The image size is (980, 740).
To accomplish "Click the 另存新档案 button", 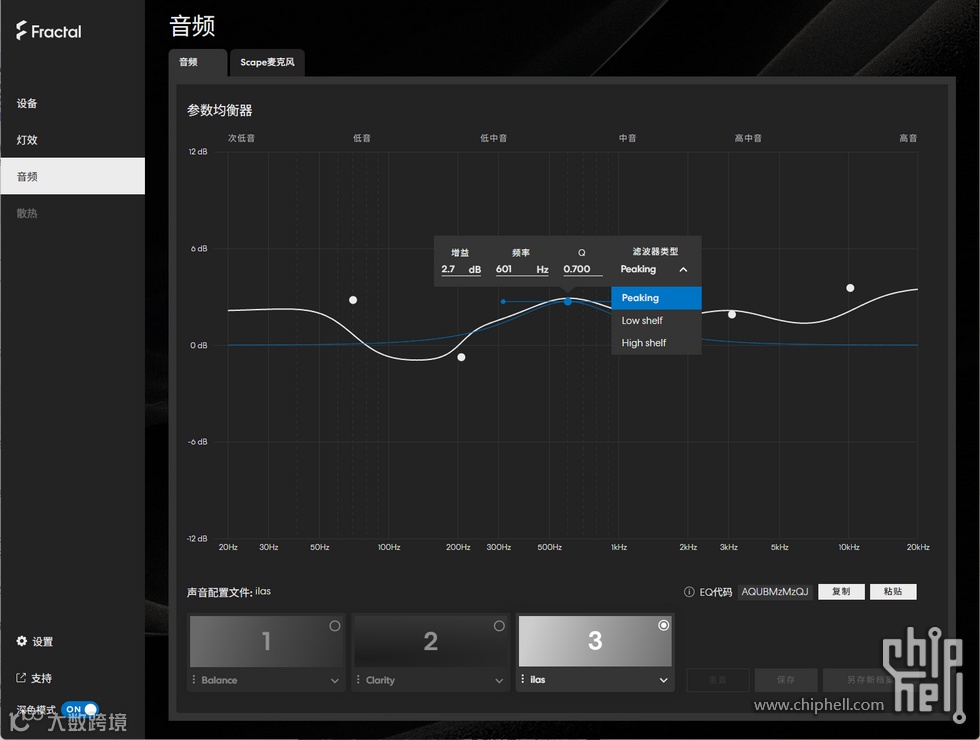I will pyautogui.click(x=869, y=680).
